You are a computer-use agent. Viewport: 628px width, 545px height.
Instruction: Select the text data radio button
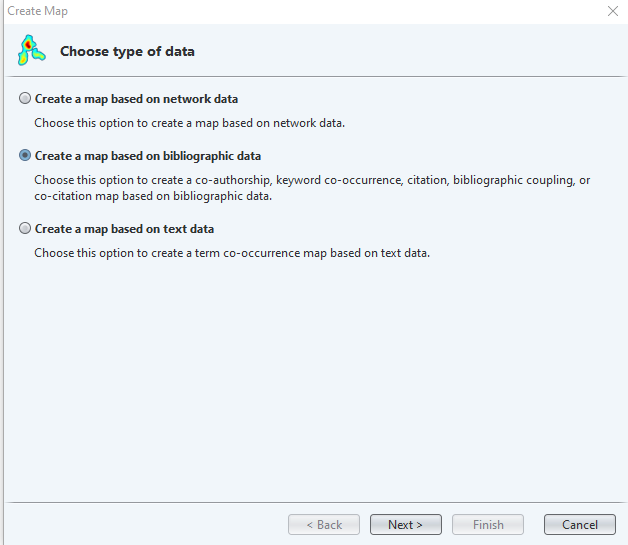point(25,229)
